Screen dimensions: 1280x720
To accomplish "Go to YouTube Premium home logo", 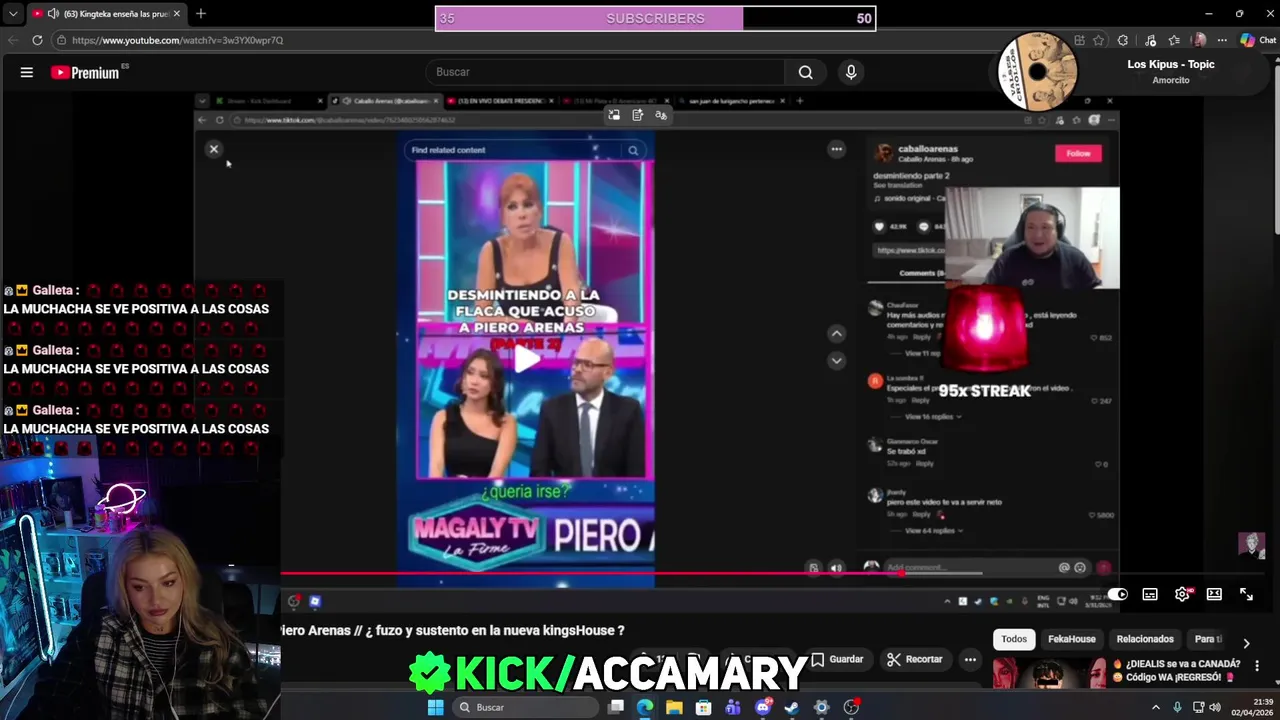I will [x=86, y=72].
